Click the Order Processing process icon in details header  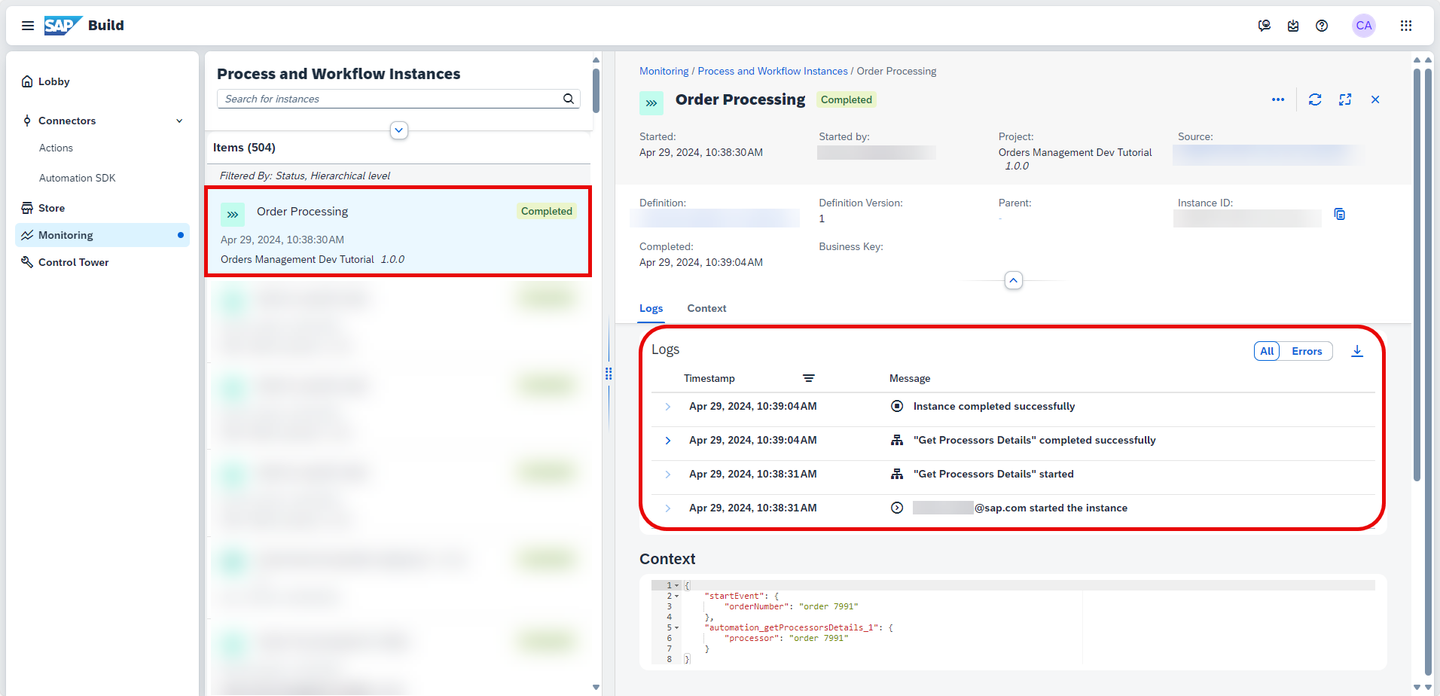(652, 102)
